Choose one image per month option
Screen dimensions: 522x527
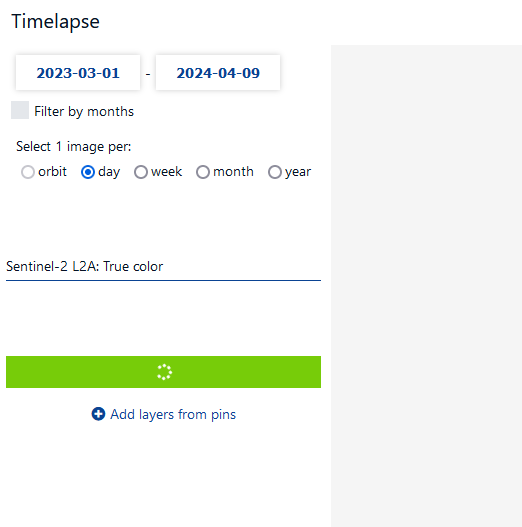tap(203, 172)
